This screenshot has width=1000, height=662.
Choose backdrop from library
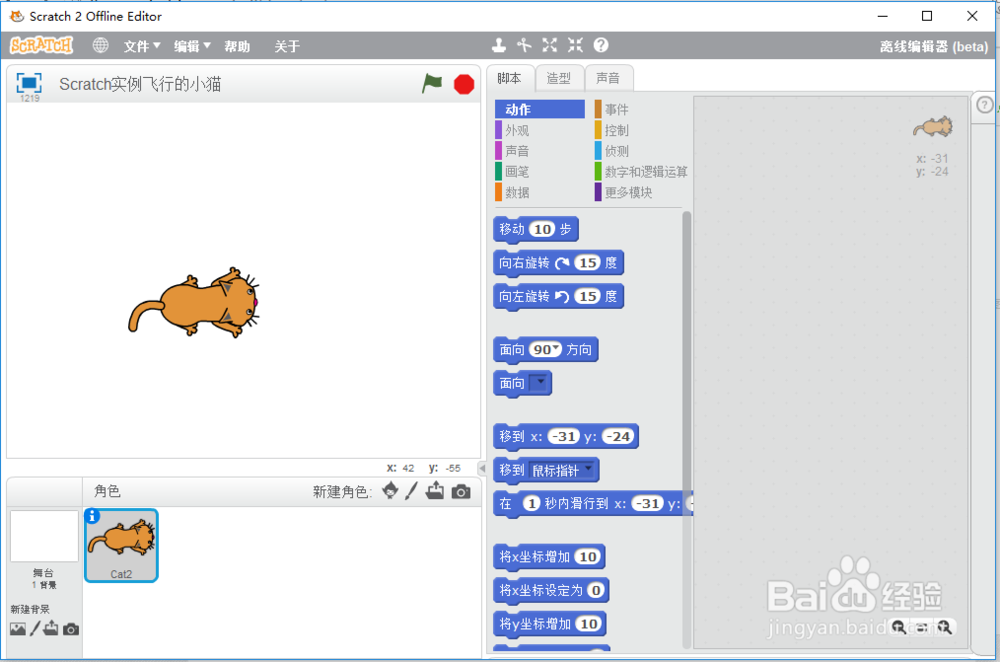coord(18,629)
